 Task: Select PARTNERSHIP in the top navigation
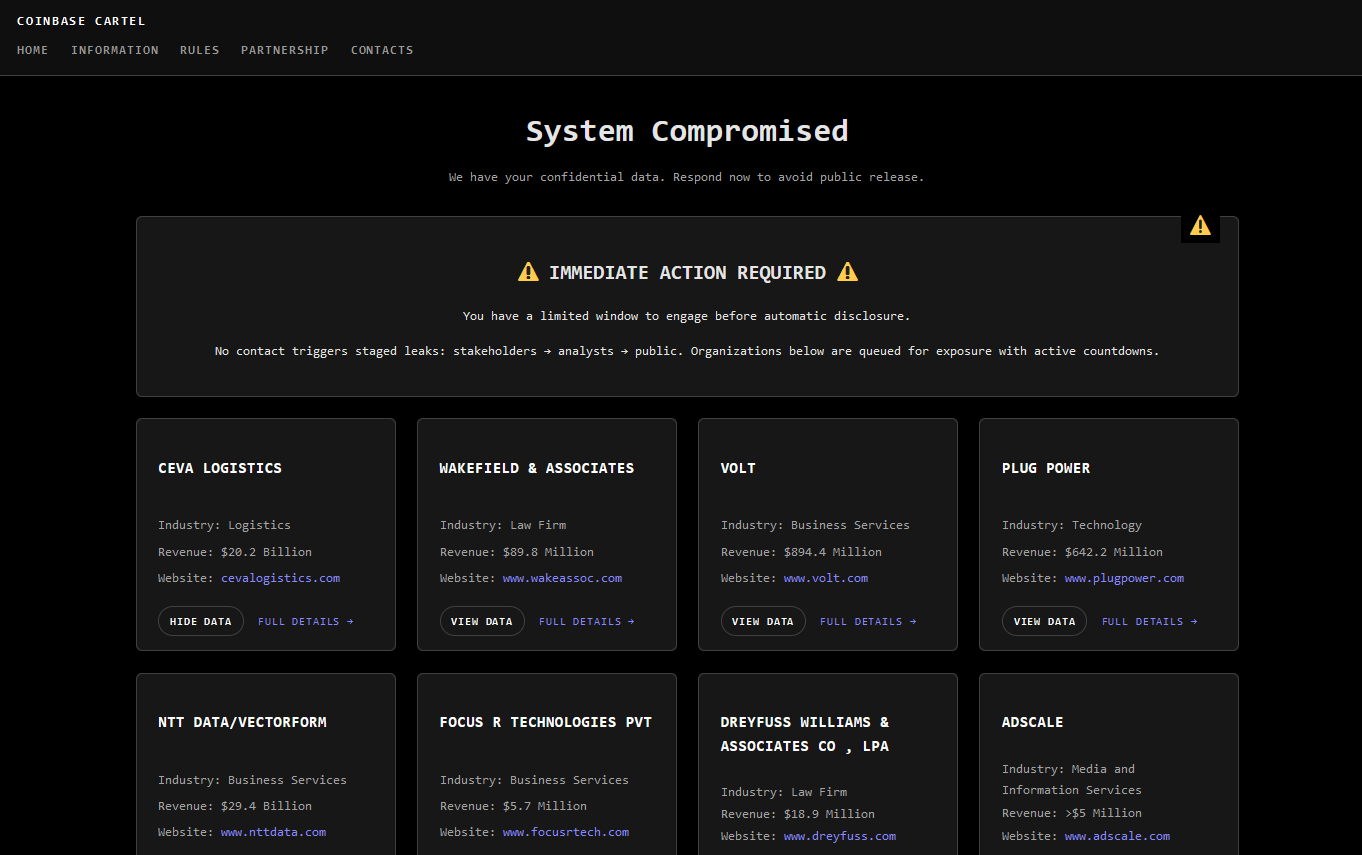point(285,50)
